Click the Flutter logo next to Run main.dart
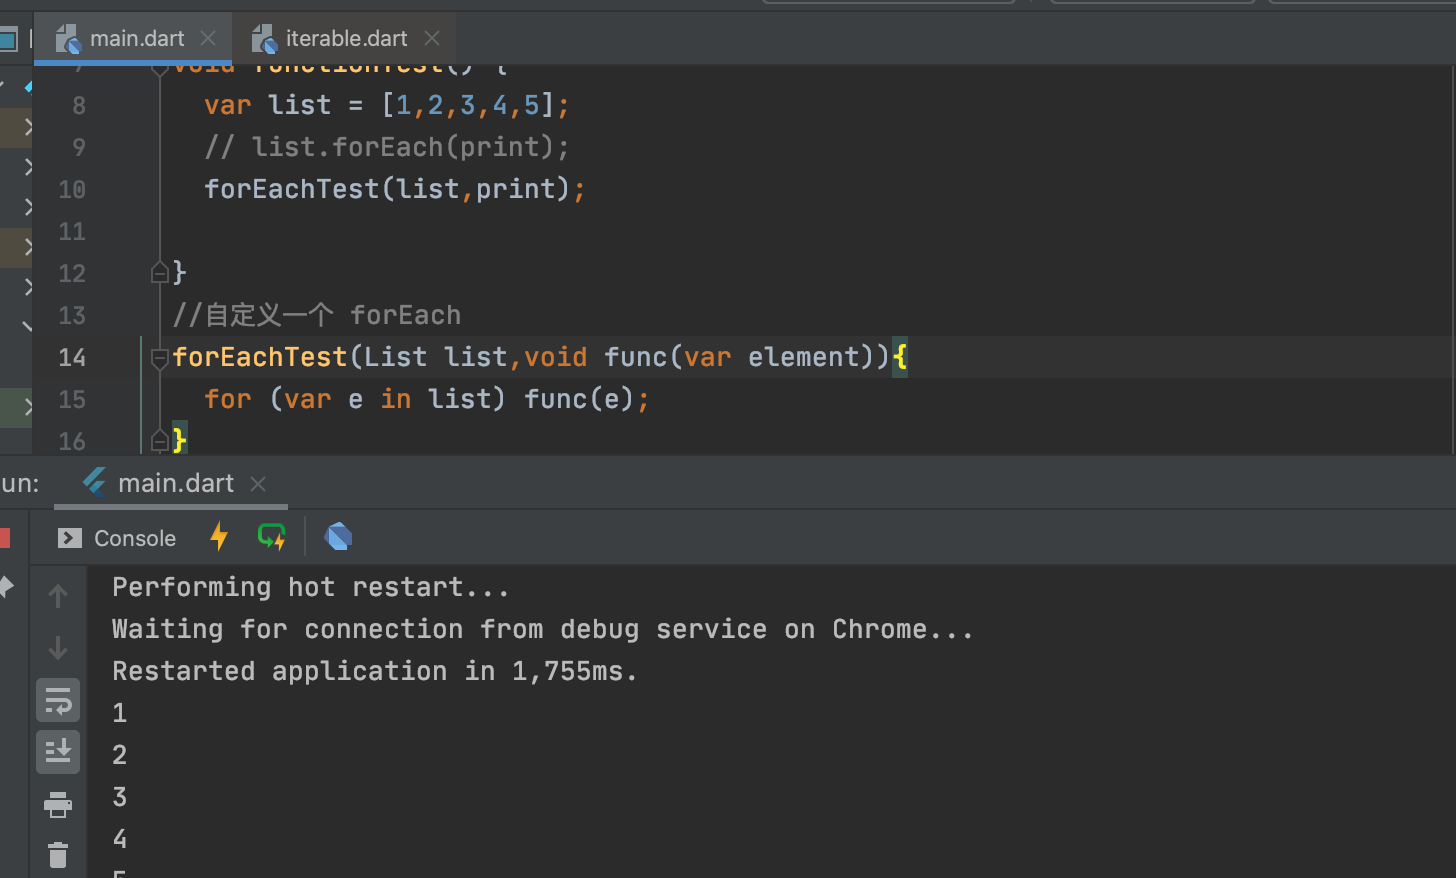The width and height of the screenshot is (1456, 878). 93,482
